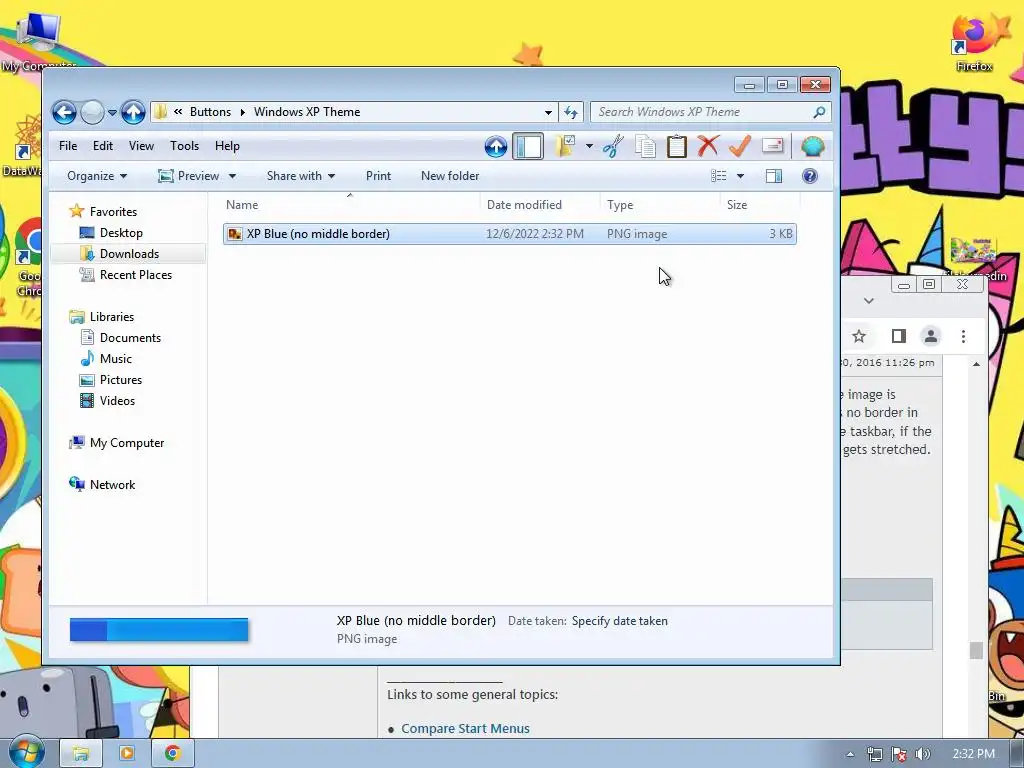Viewport: 1024px width, 768px height.
Task: Toggle the navigation pane toolbar button
Action: [x=528, y=146]
